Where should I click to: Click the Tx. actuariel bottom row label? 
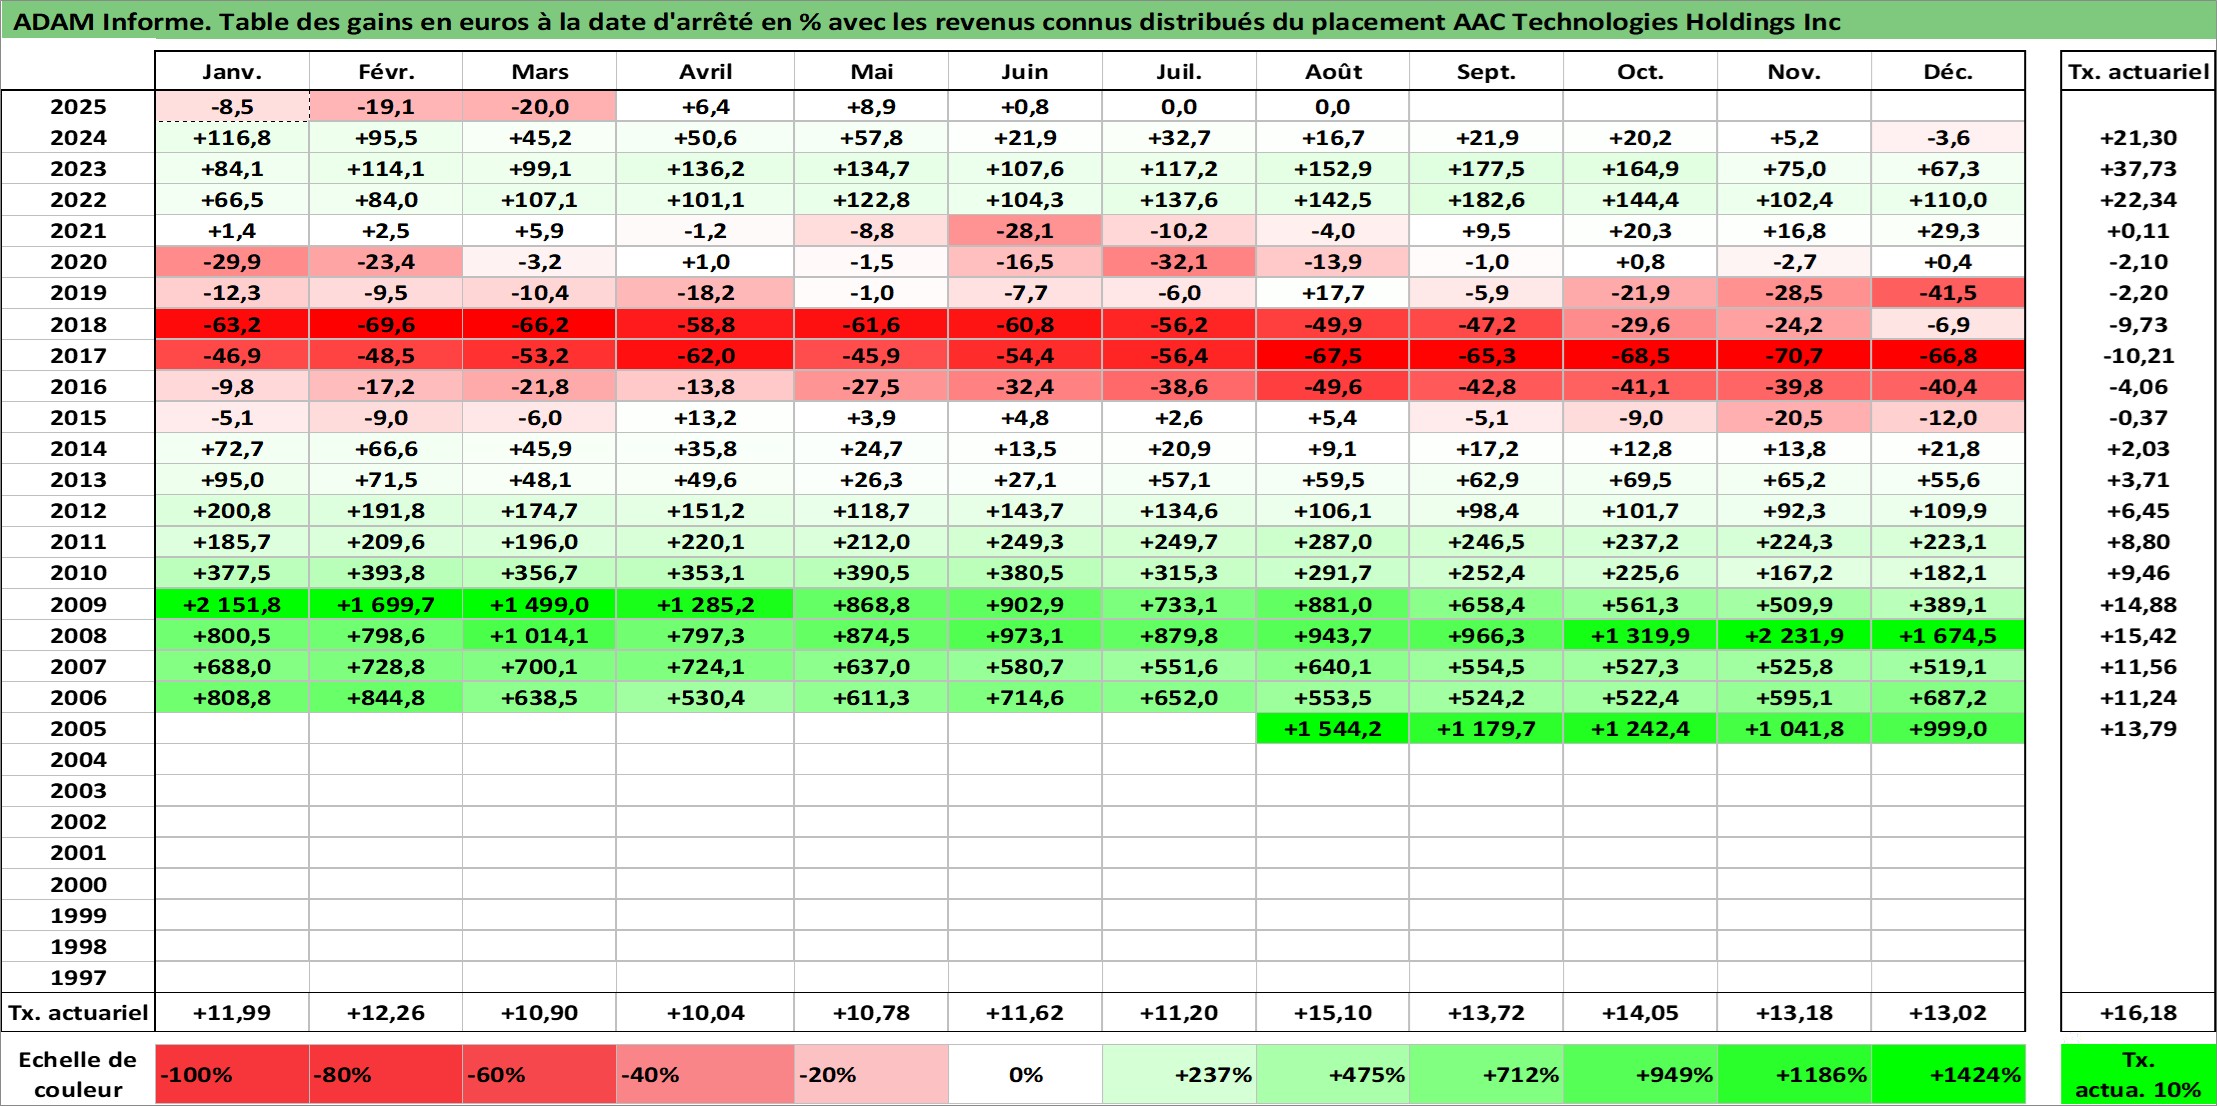click(78, 1013)
